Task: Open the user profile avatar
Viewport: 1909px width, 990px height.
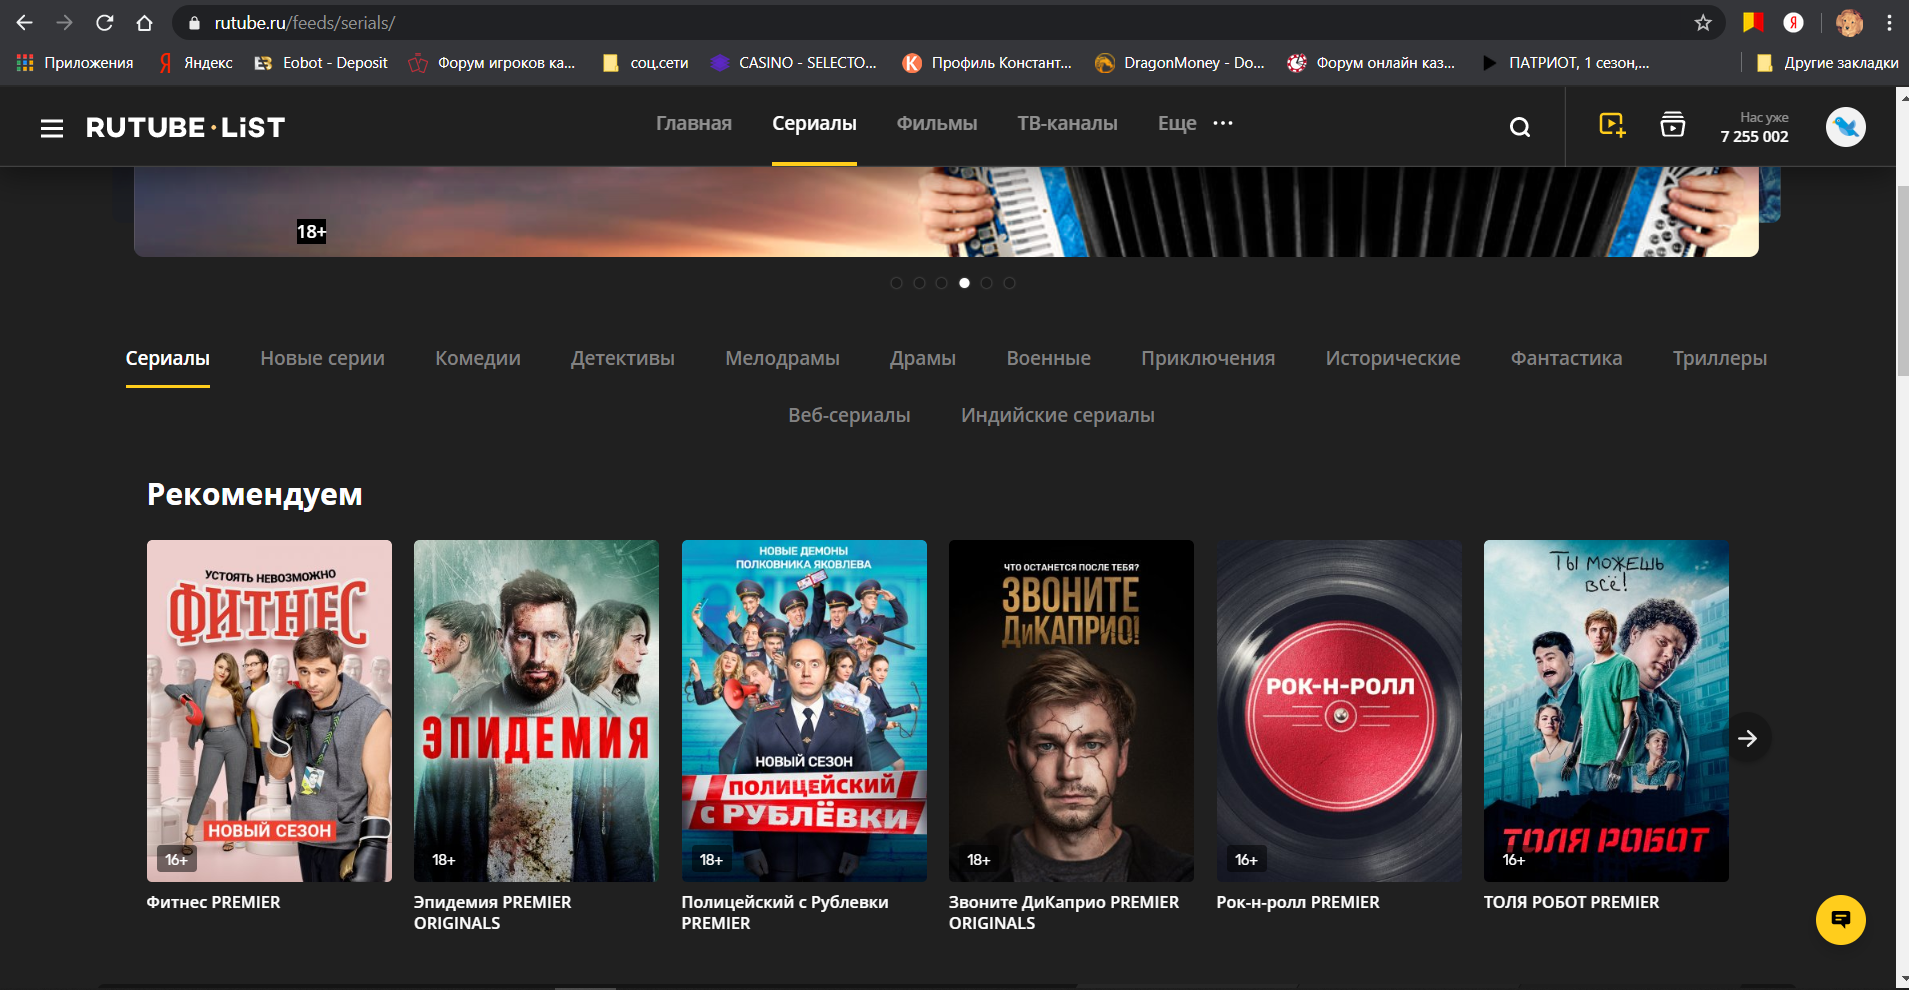Action: [x=1846, y=127]
